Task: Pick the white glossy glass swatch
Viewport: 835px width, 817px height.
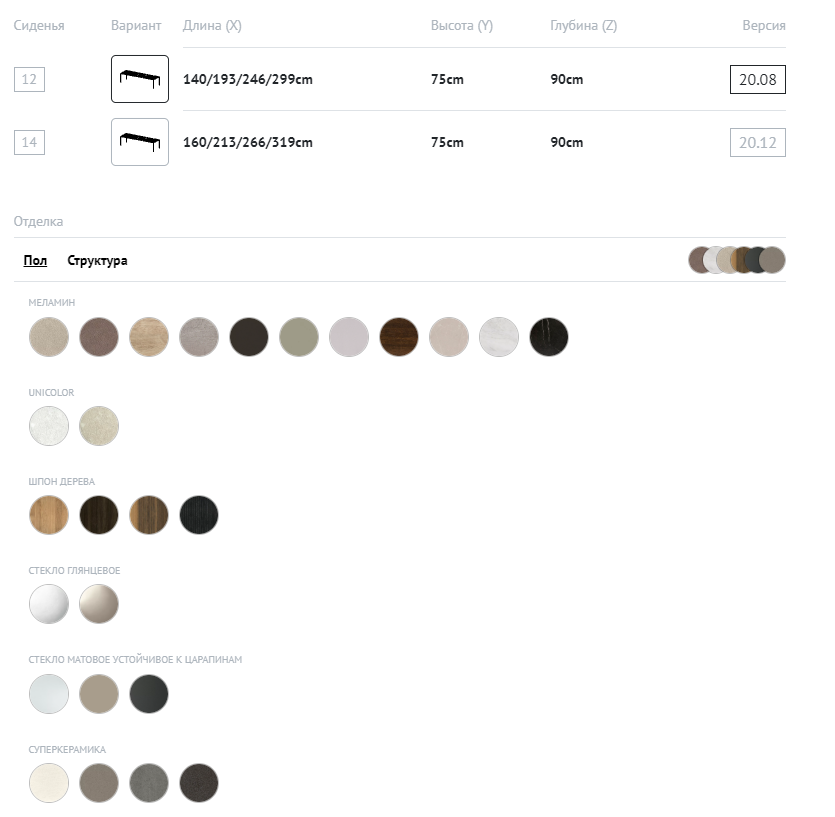Action: click(49, 604)
